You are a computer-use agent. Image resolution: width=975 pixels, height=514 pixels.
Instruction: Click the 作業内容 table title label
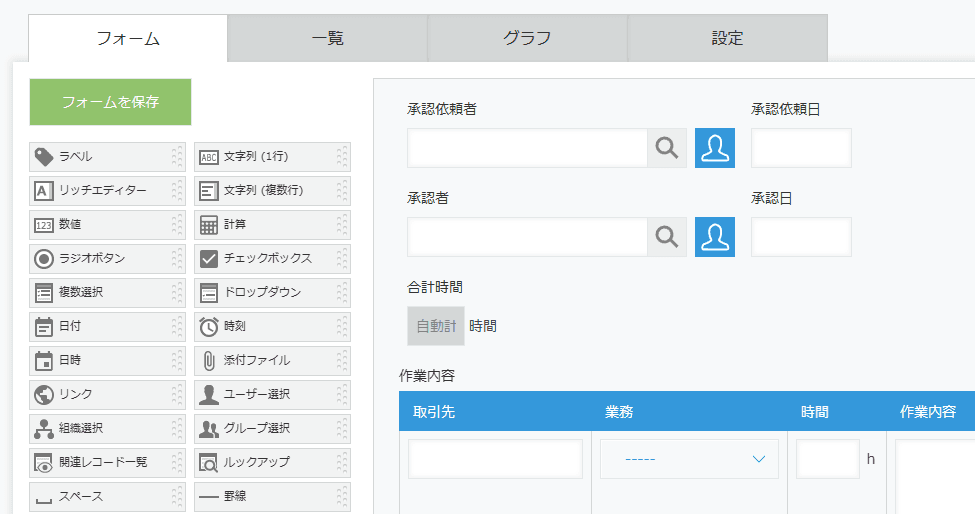coord(427,375)
